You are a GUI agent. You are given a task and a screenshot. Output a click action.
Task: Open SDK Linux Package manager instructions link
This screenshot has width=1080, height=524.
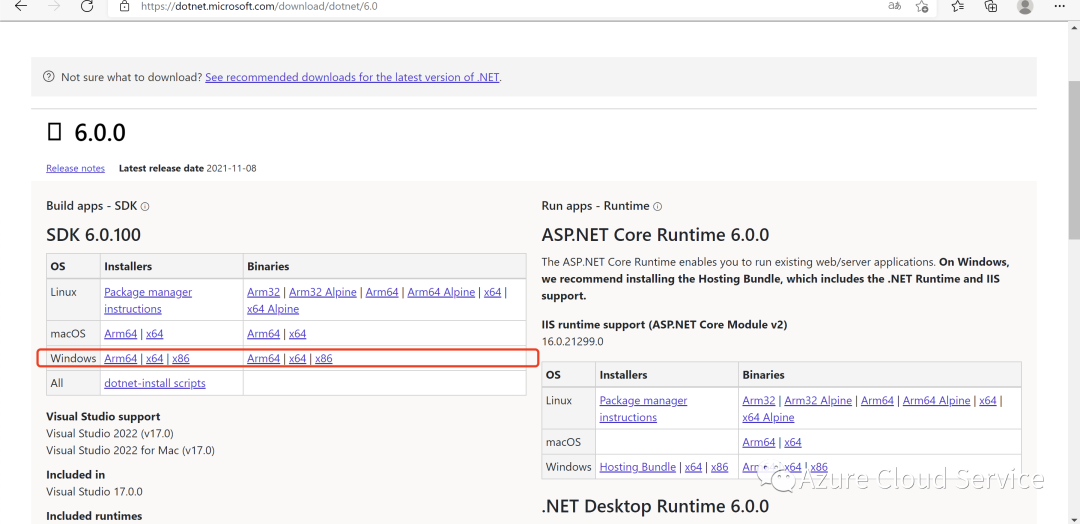coord(148,300)
